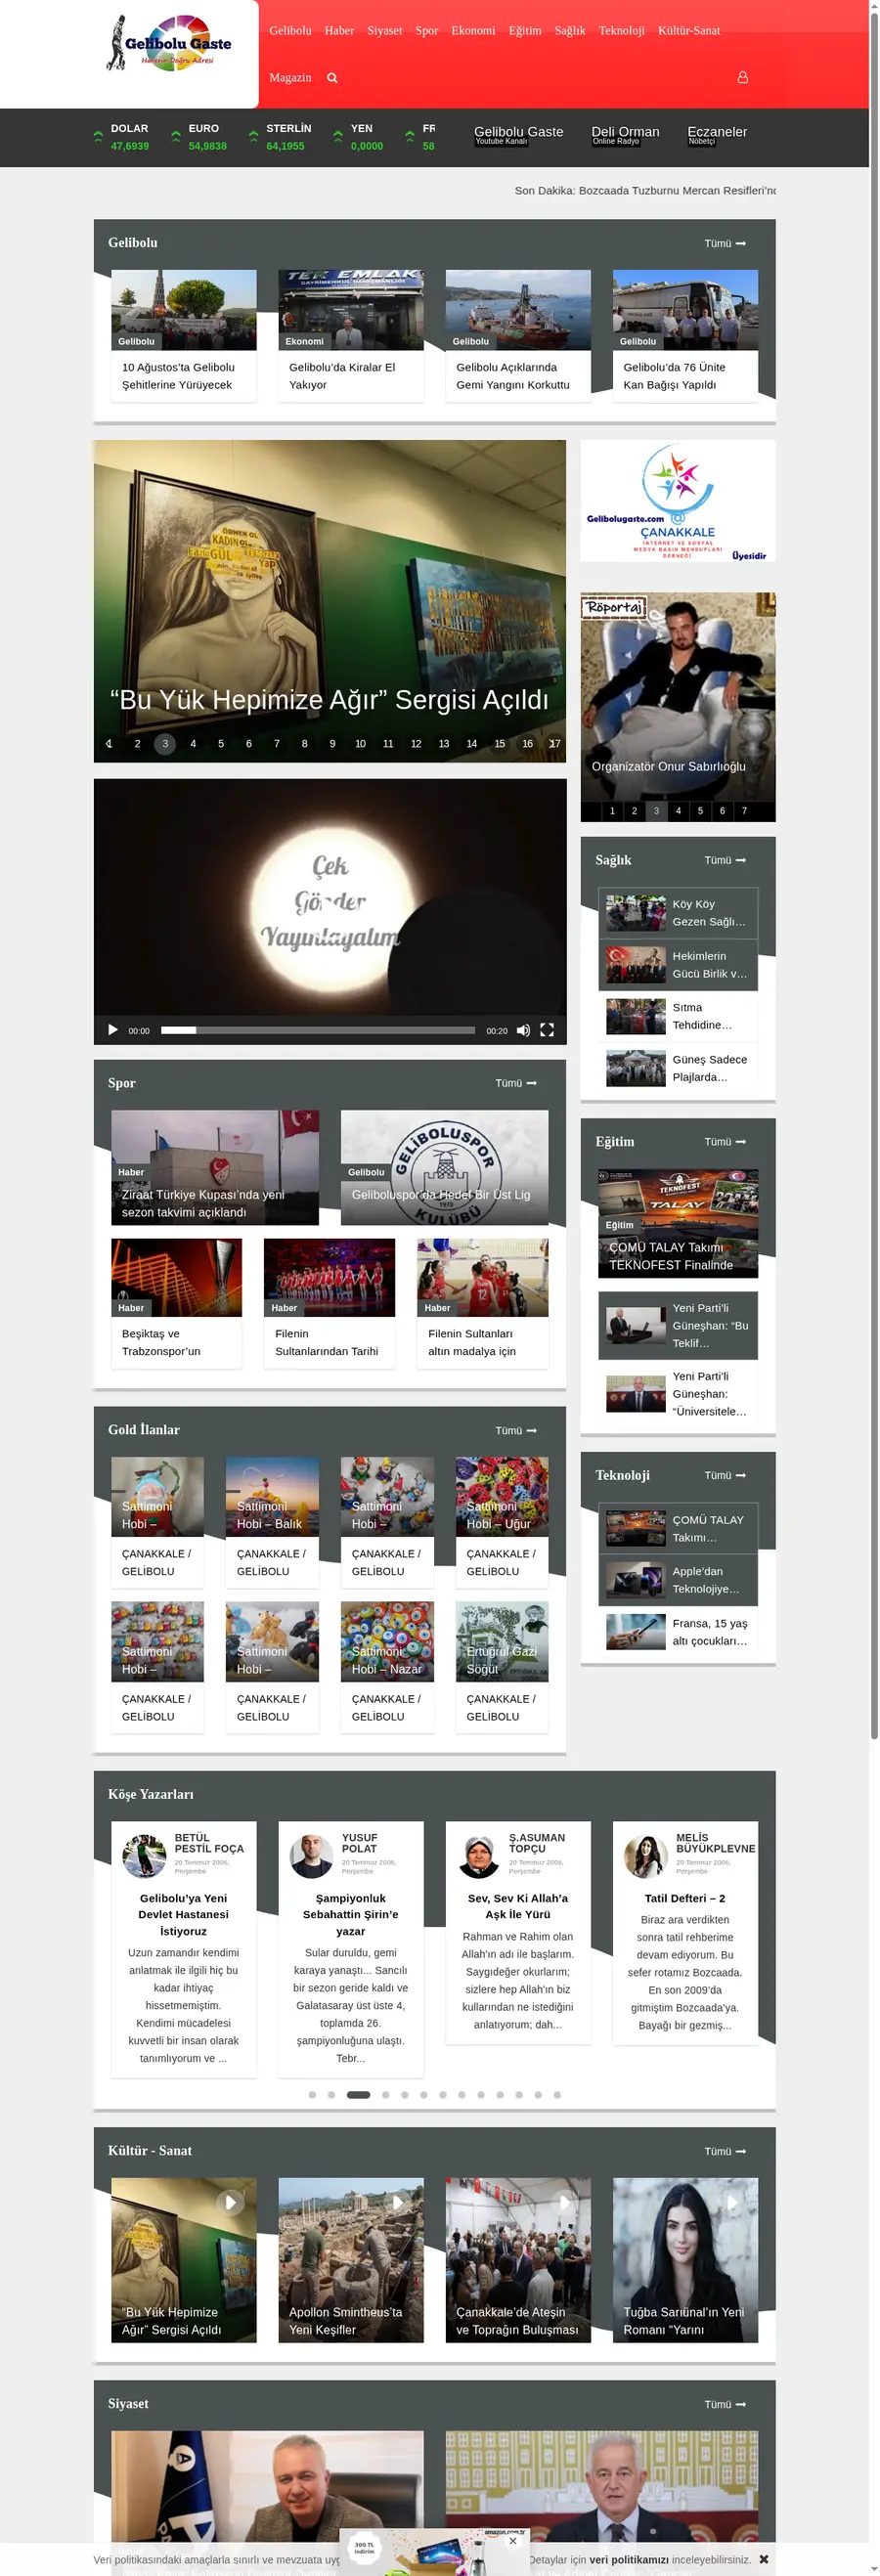Close the bottom advertisement popup
This screenshot has height=2576, width=880.
click(513, 2540)
